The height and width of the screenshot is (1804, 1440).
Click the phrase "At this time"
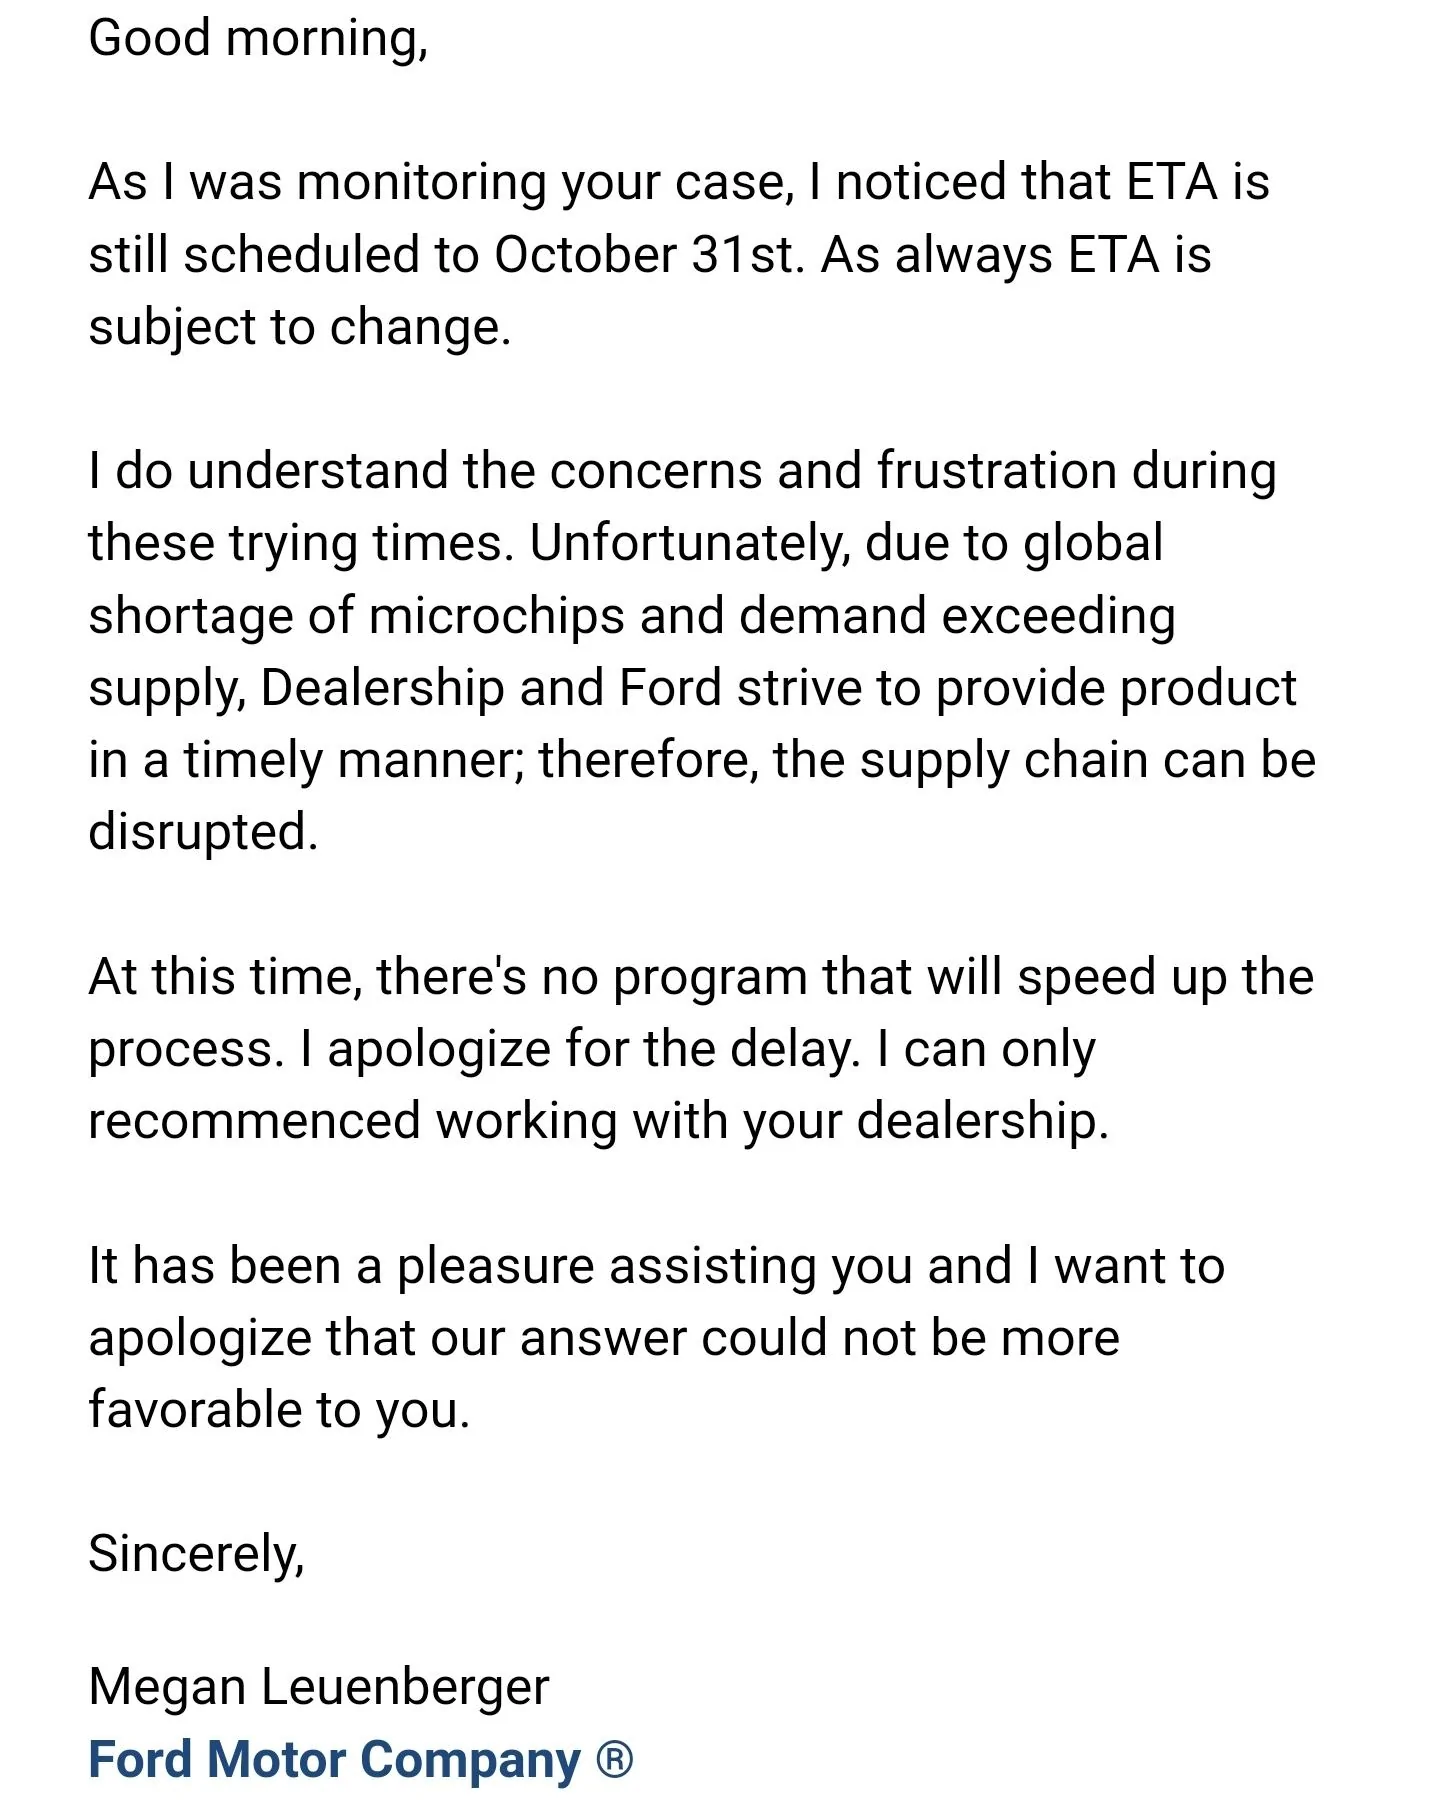pos(224,977)
